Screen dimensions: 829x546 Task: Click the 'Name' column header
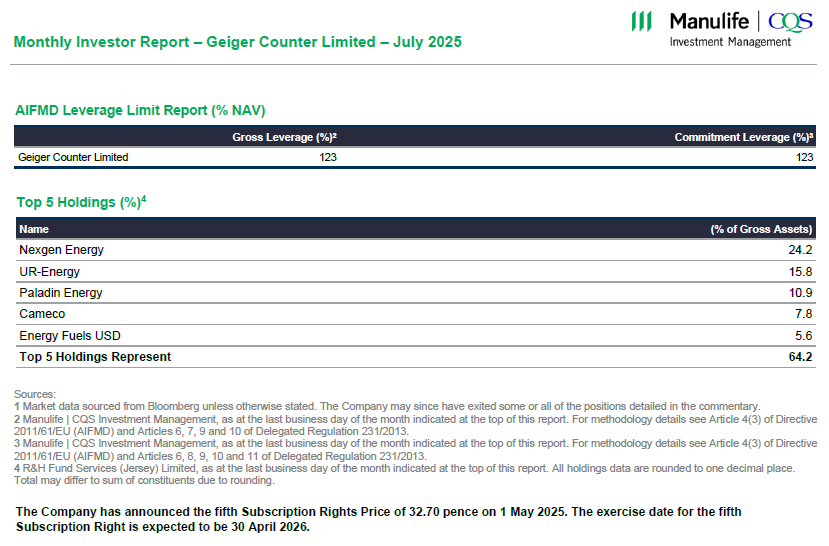[34, 229]
